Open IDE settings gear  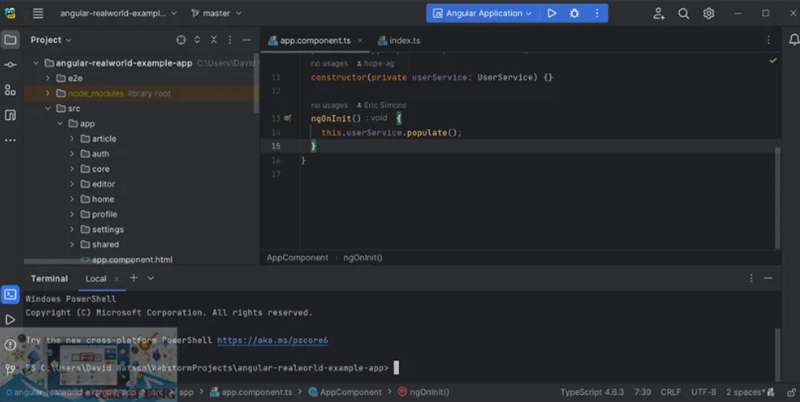pyautogui.click(x=709, y=14)
